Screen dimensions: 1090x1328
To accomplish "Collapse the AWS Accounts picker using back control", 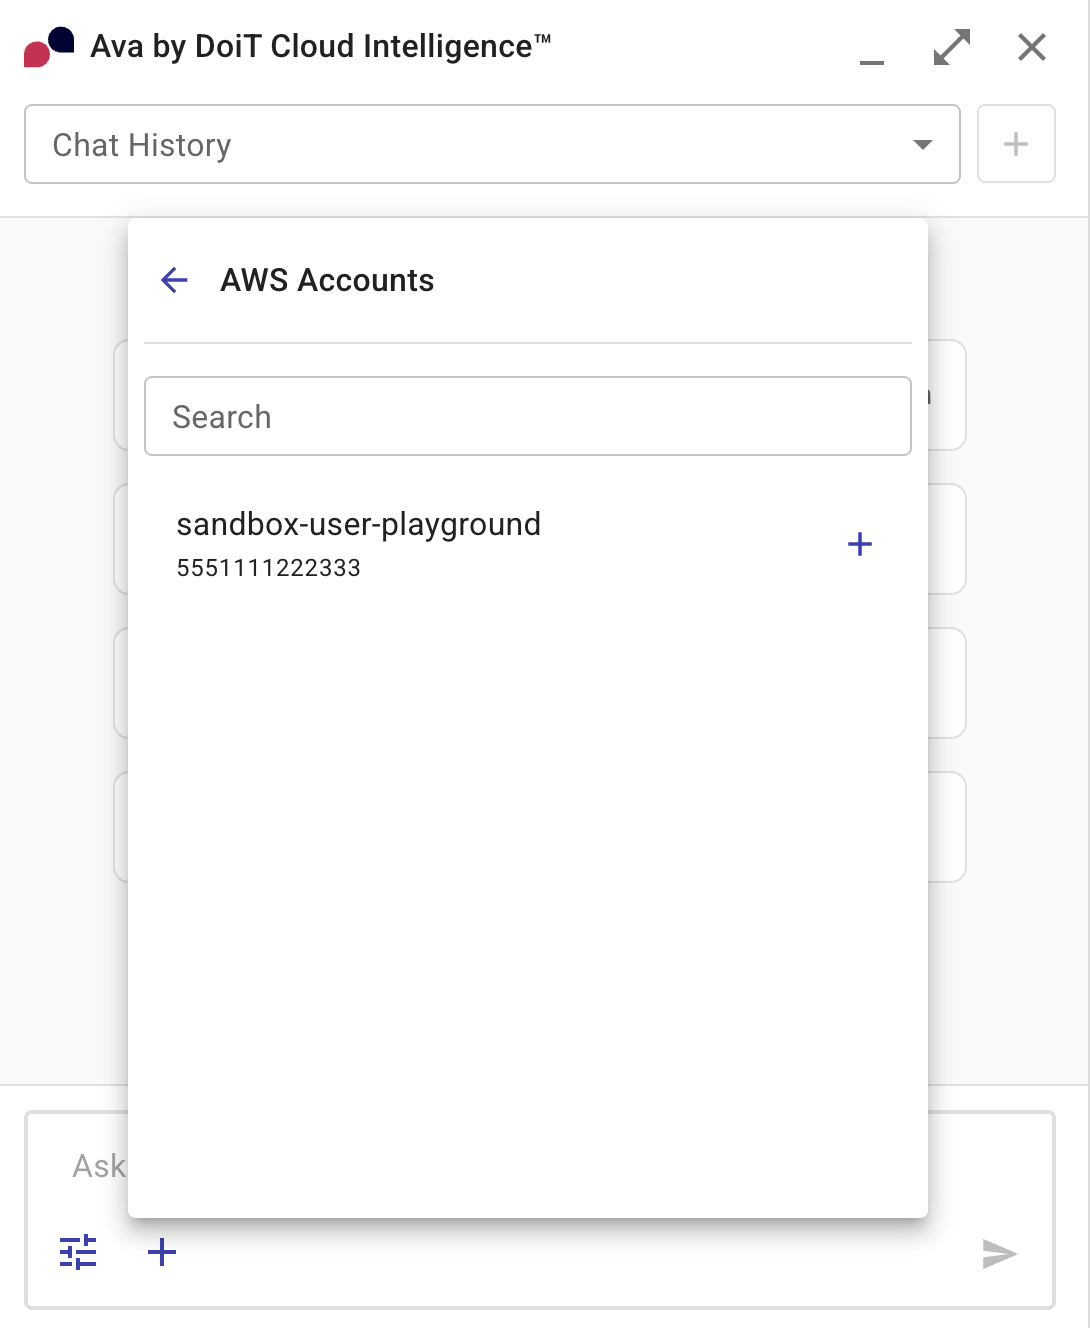I will [x=173, y=280].
